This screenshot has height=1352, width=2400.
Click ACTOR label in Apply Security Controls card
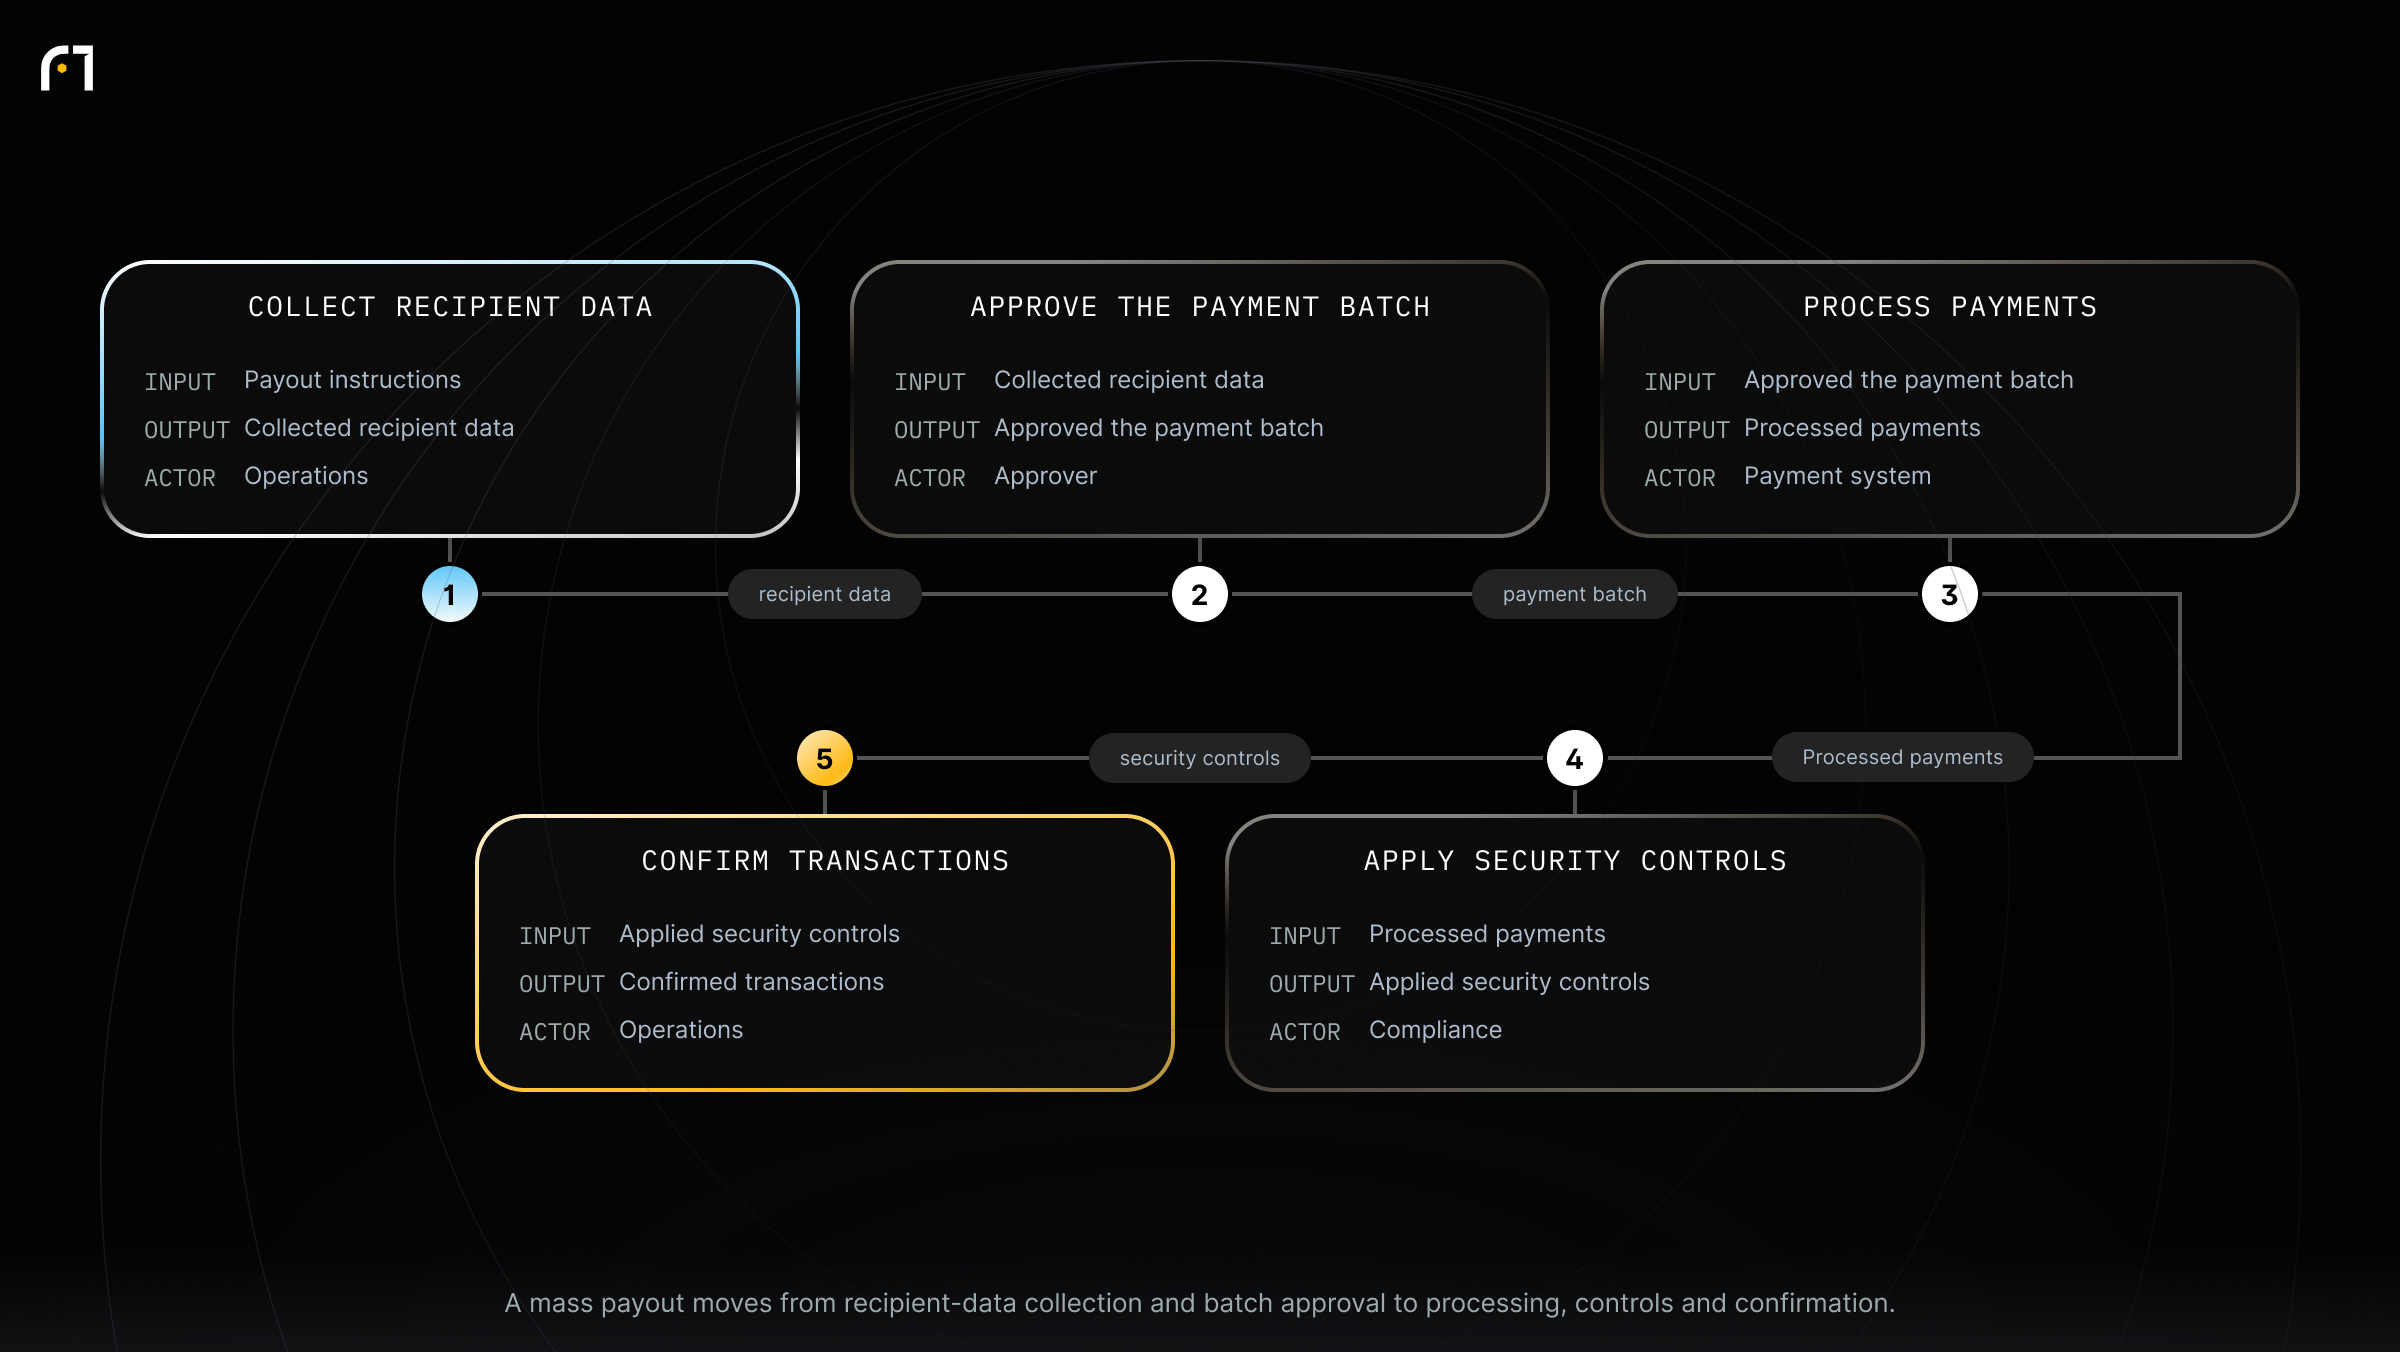tap(1305, 1032)
